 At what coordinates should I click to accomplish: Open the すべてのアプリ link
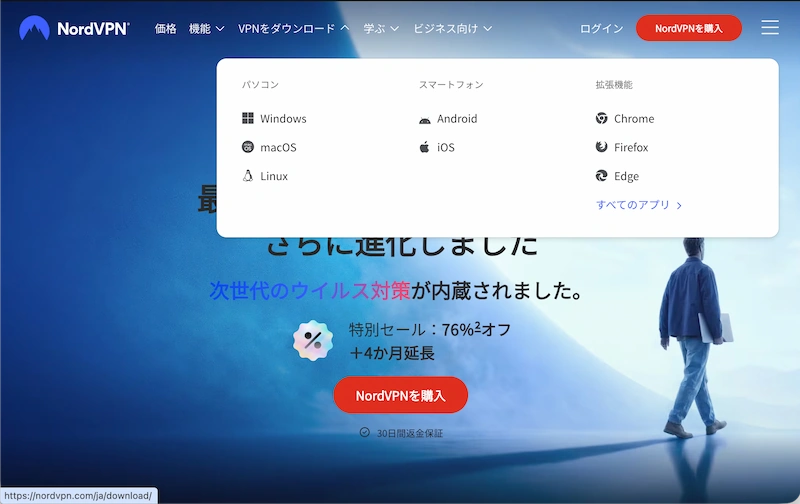[639, 205]
